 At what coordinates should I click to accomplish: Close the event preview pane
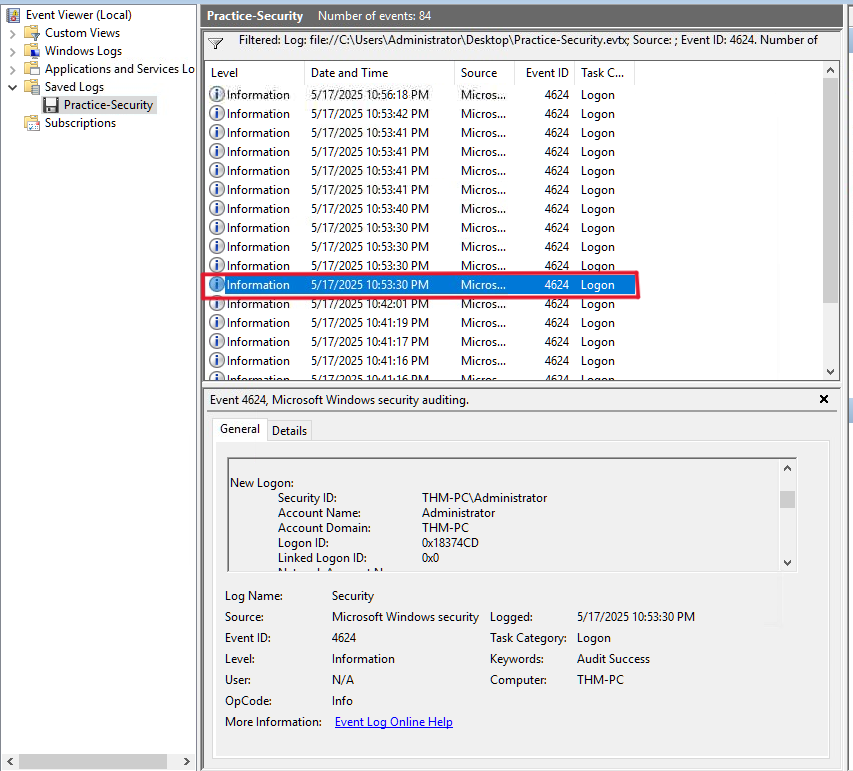pyautogui.click(x=824, y=399)
